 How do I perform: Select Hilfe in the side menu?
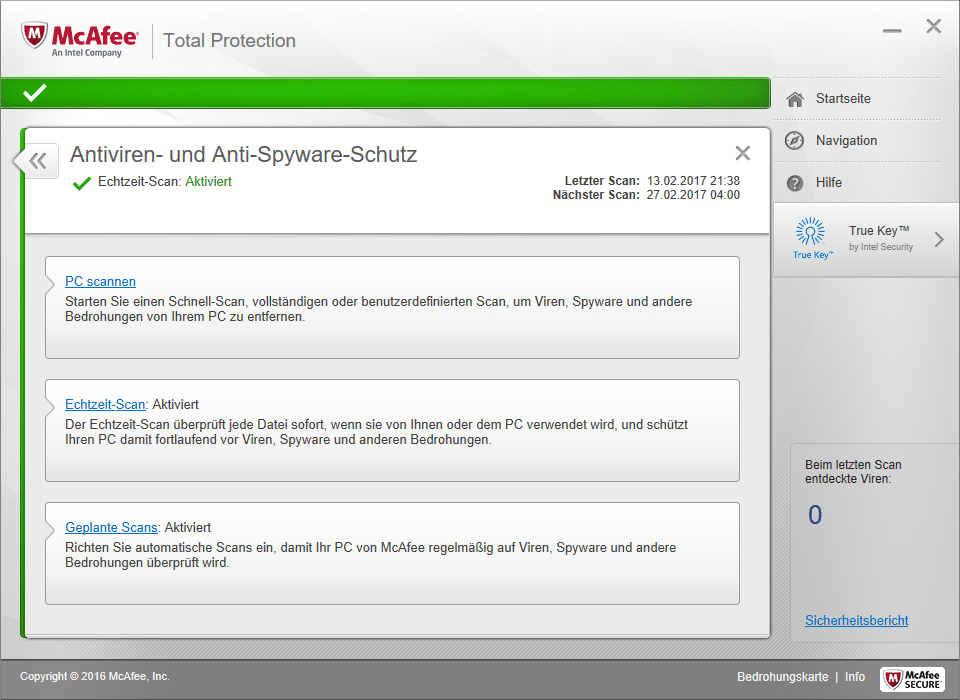829,183
